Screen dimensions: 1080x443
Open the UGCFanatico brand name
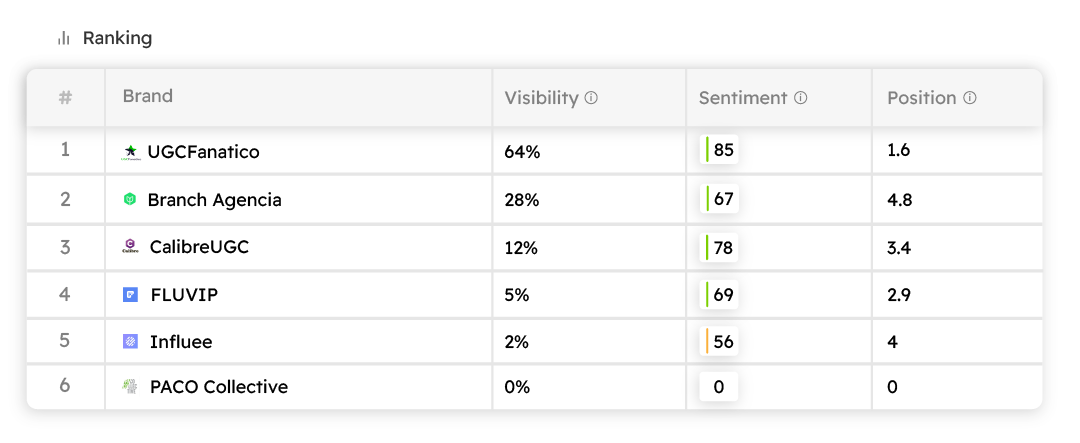click(203, 152)
